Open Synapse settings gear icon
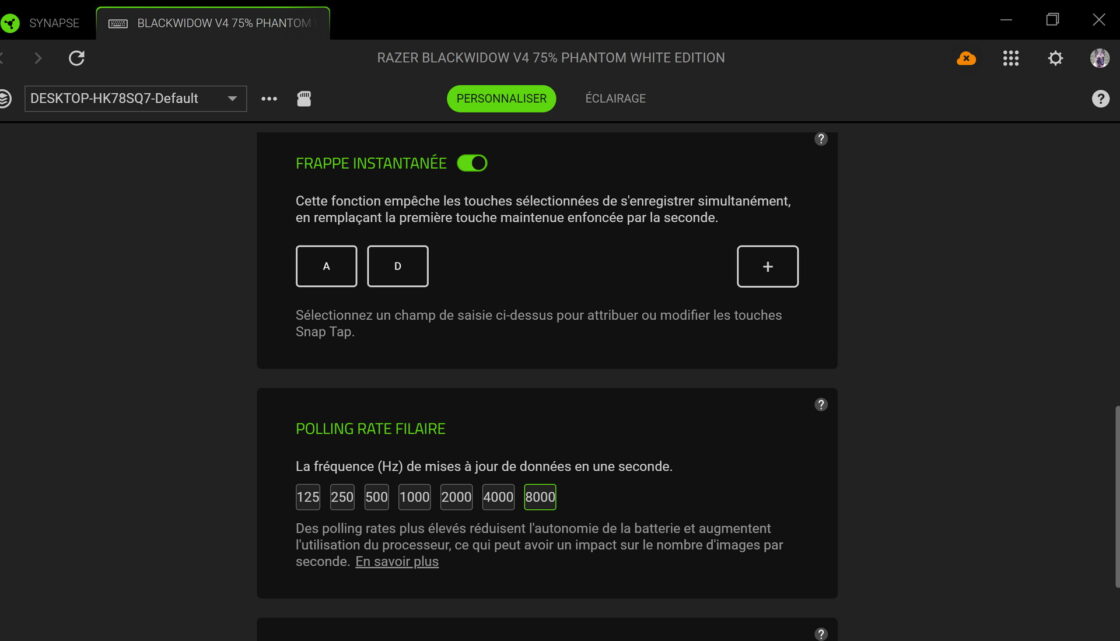The height and width of the screenshot is (641, 1120). pos(1055,58)
